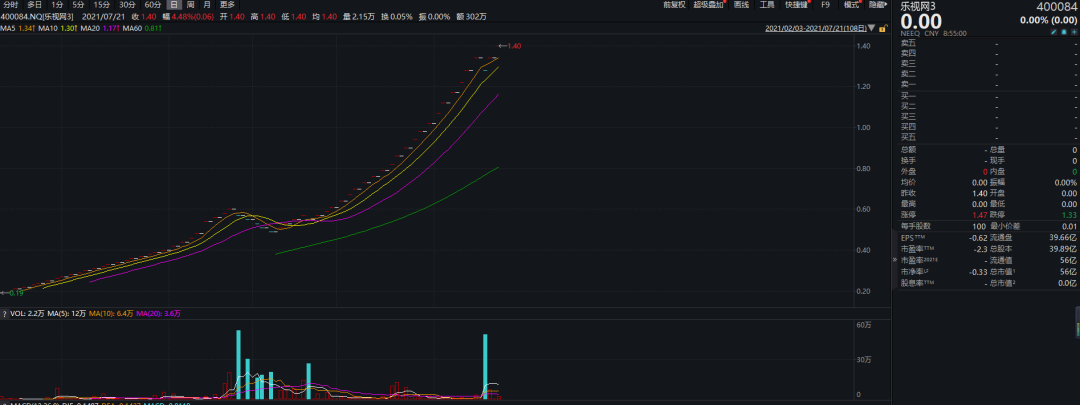
Task: Click the plus add-to-watchlist icon
Action: (x=1073, y=32)
